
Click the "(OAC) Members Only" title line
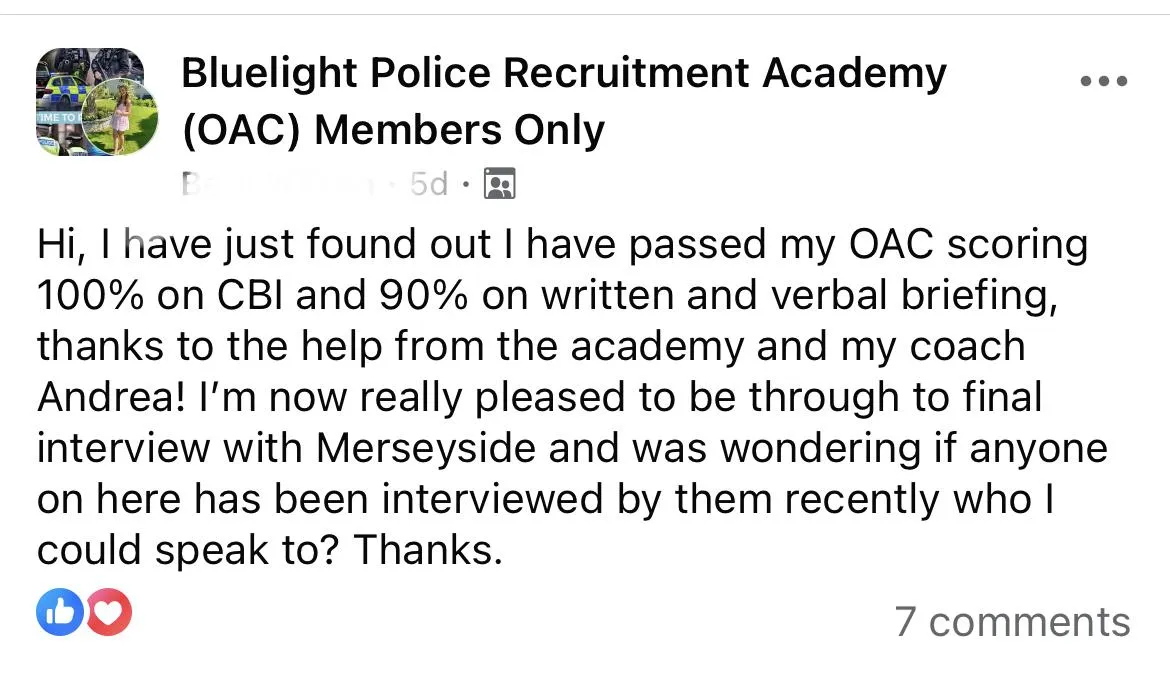(x=393, y=131)
